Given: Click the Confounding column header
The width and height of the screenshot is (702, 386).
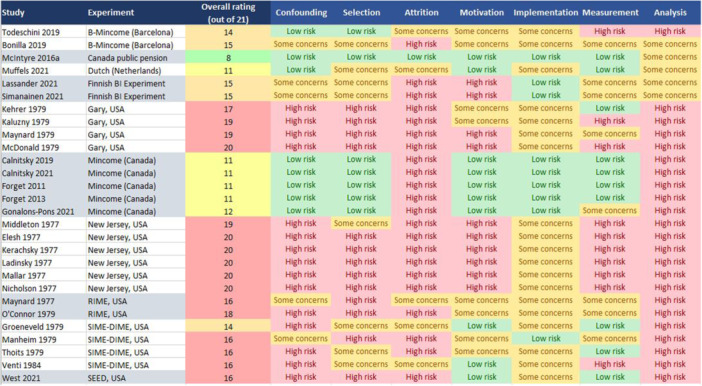Looking at the screenshot, I should click(301, 13).
